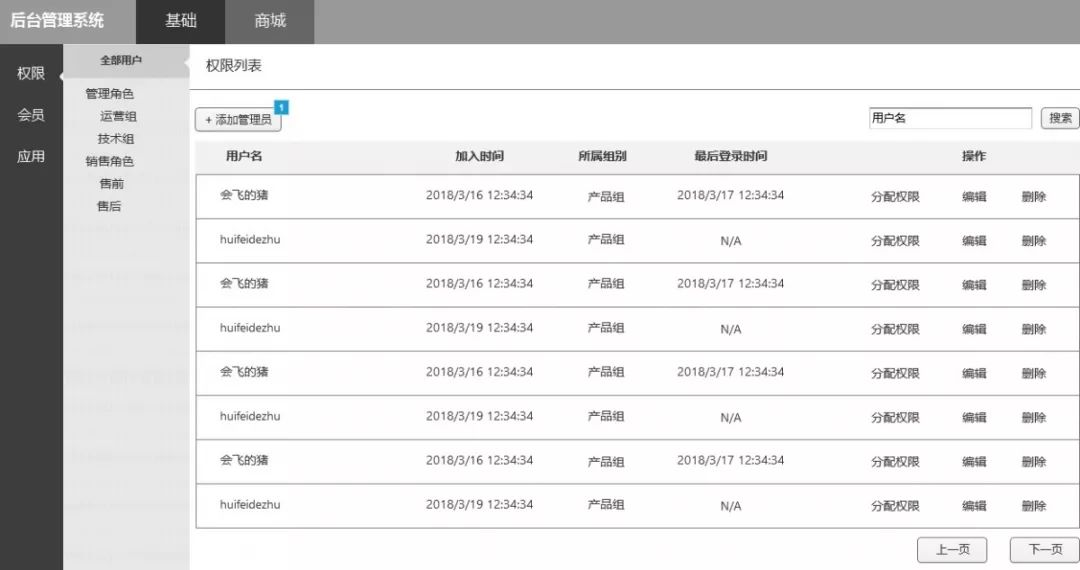Select 全部用户 in the submenu
This screenshot has width=1080, height=570.
tap(121, 61)
